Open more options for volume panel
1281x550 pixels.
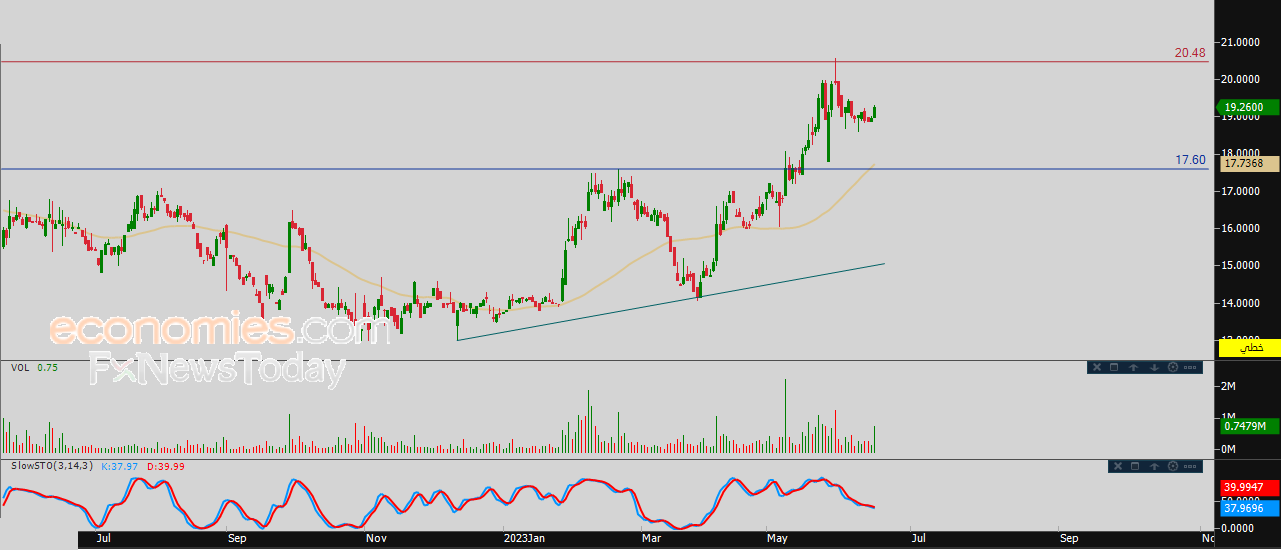(x=1190, y=367)
